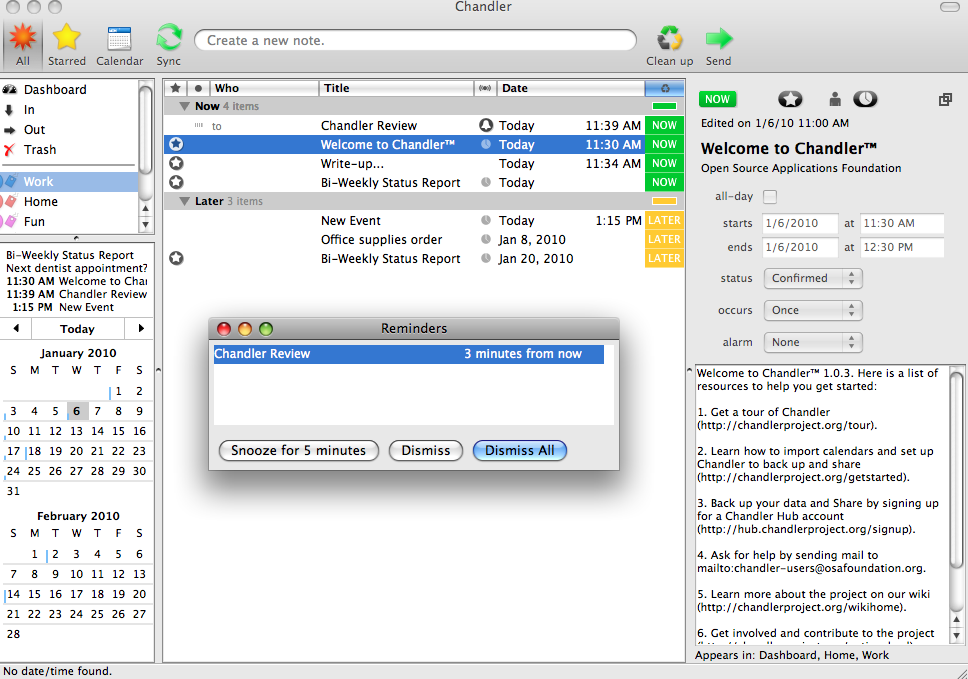Screen dimensions: 968x679
Task: Toggle star on Write-up... row
Action: tap(176, 164)
